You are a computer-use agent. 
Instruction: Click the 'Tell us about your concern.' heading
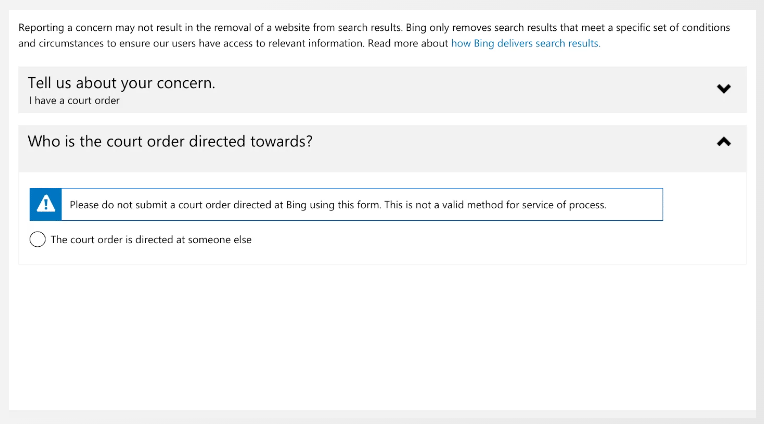click(121, 83)
